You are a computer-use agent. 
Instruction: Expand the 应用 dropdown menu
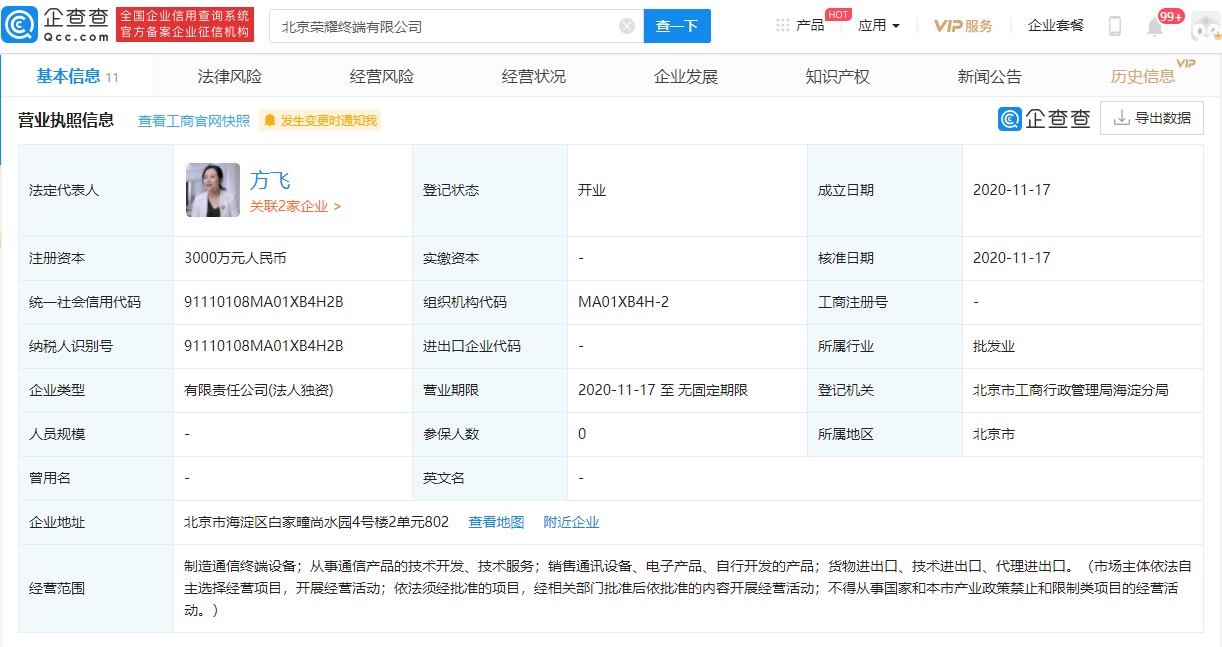pyautogui.click(x=879, y=26)
